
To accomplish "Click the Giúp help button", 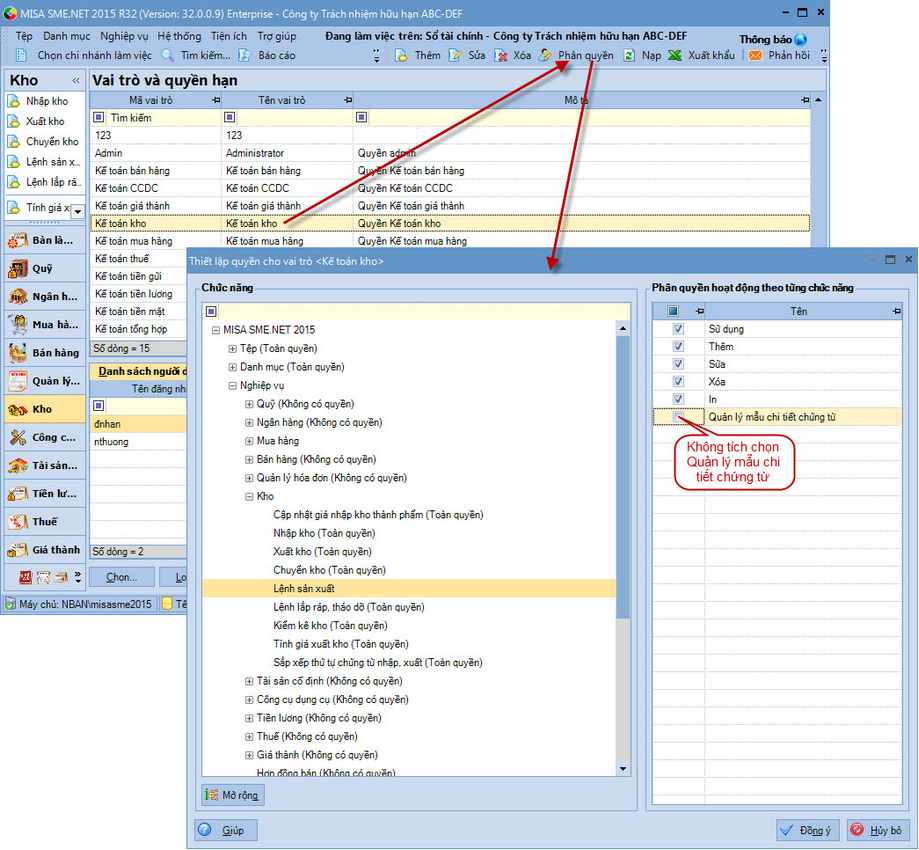I will tap(226, 830).
